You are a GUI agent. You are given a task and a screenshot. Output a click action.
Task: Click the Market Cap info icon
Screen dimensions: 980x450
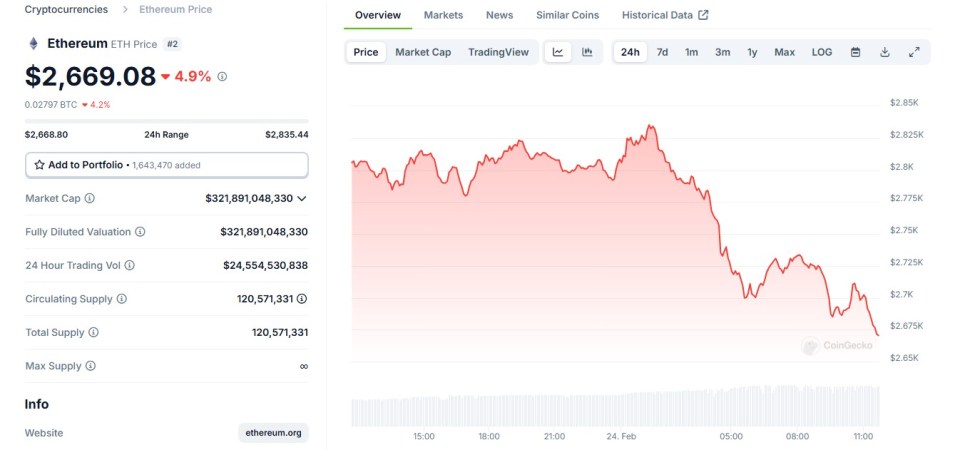[90, 198]
